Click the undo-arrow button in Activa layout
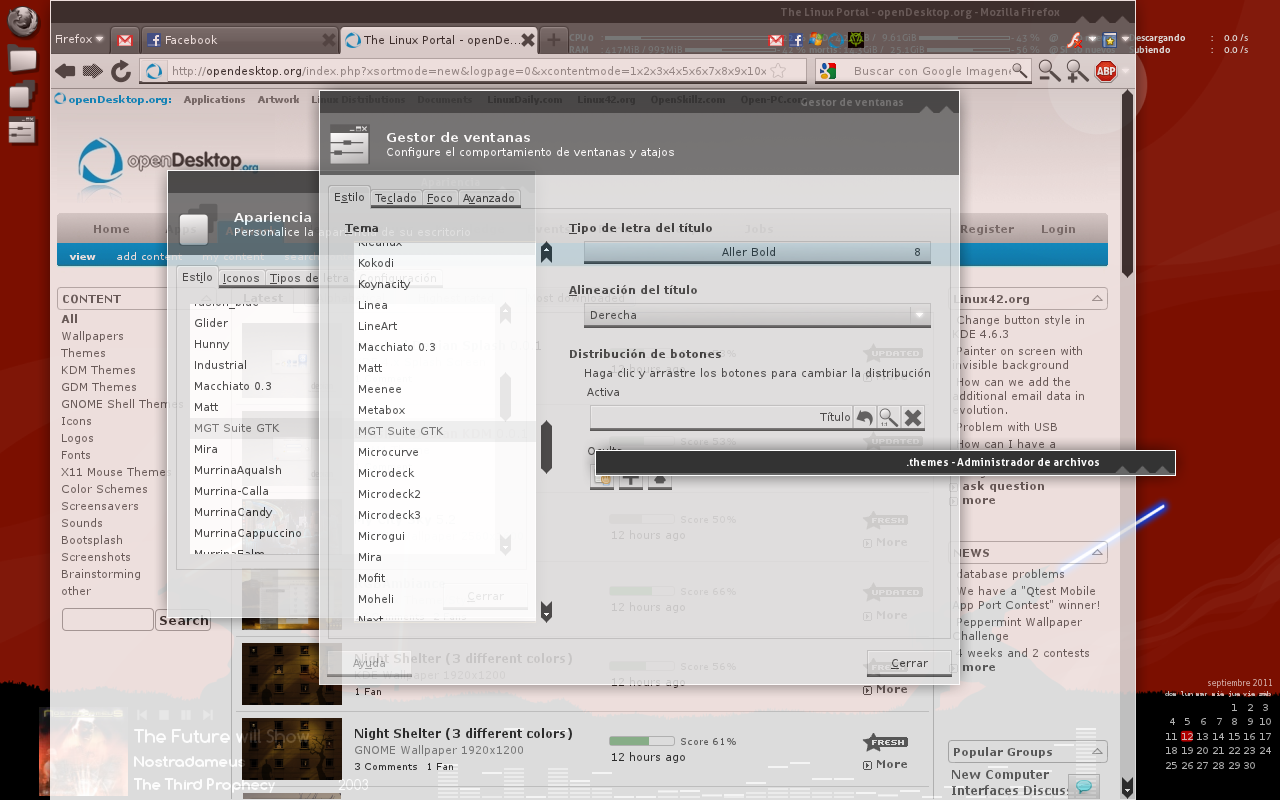The image size is (1280, 800). [x=865, y=417]
